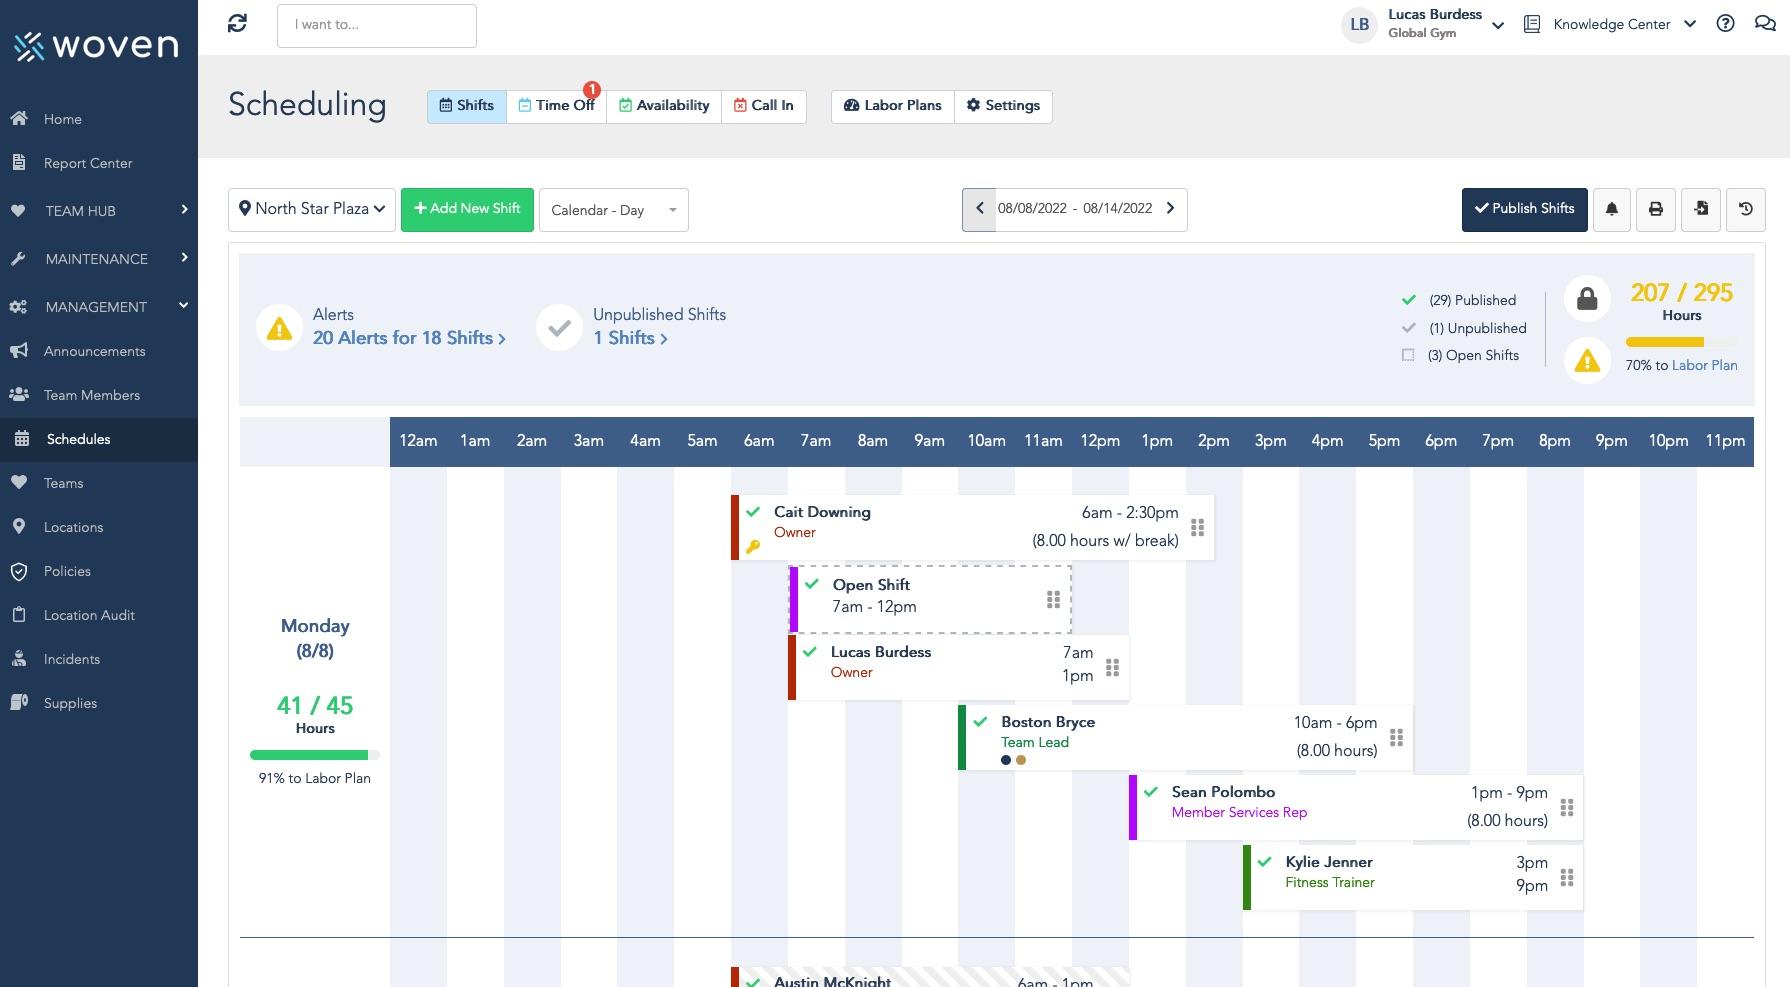
Task: Click the Supplies icon in sidebar
Action: [19, 702]
